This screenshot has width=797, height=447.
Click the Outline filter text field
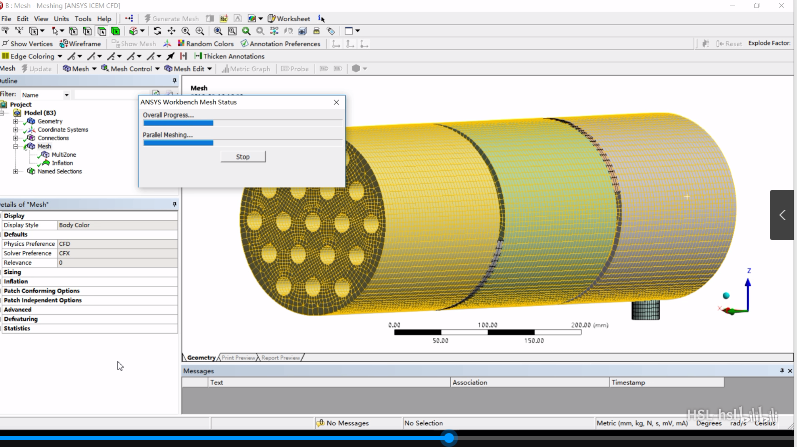110,95
